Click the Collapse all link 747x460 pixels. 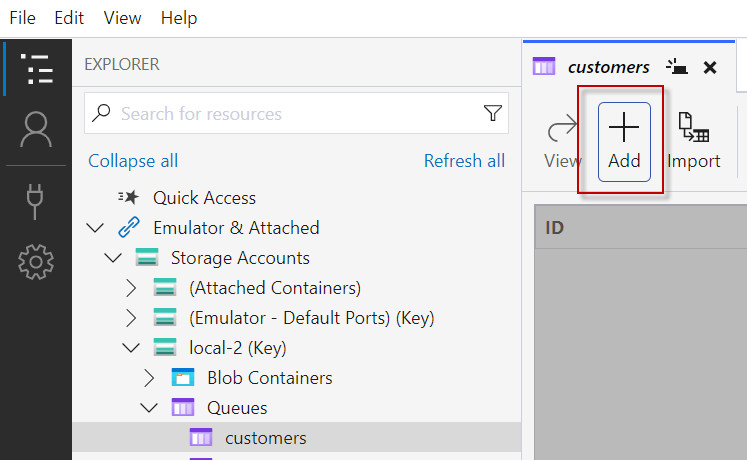(x=133, y=161)
